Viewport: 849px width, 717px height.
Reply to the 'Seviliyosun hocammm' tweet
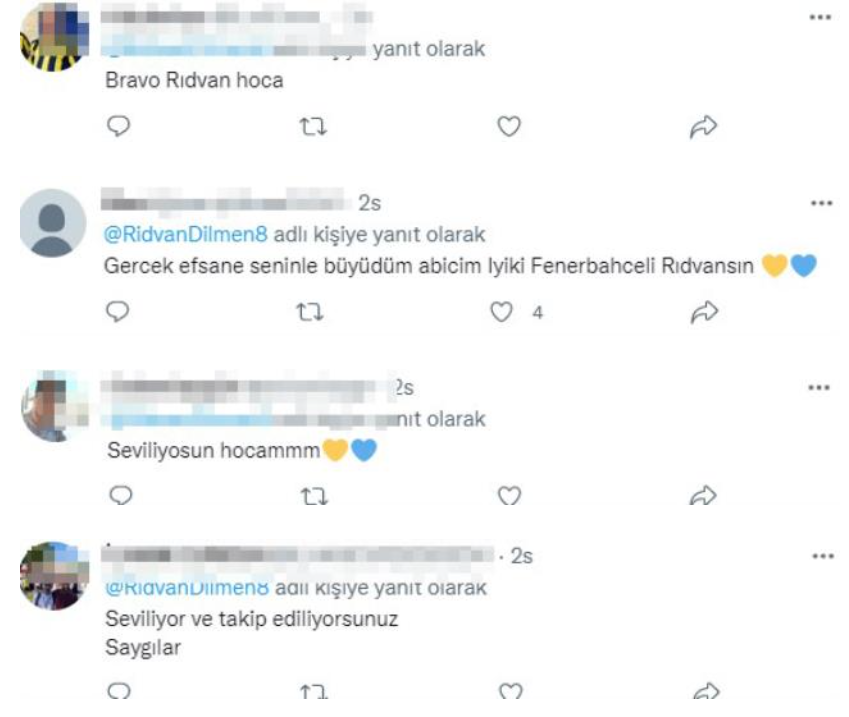(x=121, y=495)
